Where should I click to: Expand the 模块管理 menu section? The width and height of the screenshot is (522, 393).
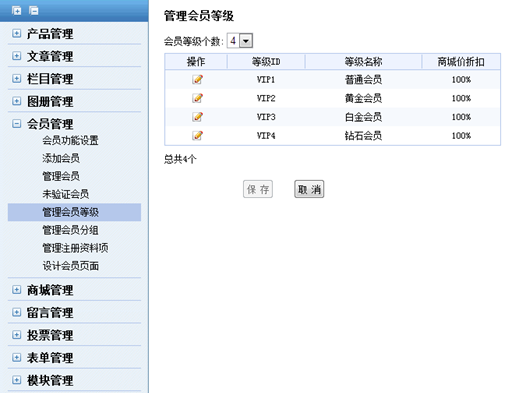pos(16,380)
